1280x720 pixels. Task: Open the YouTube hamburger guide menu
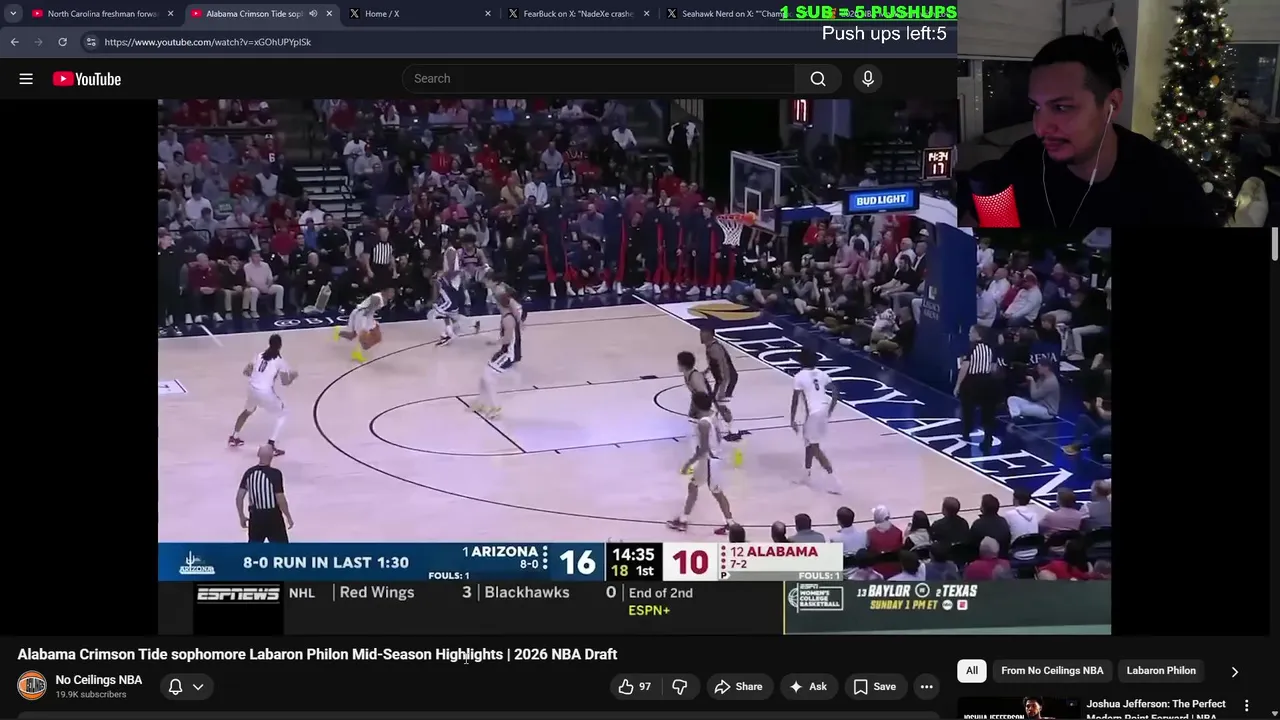[x=26, y=79]
